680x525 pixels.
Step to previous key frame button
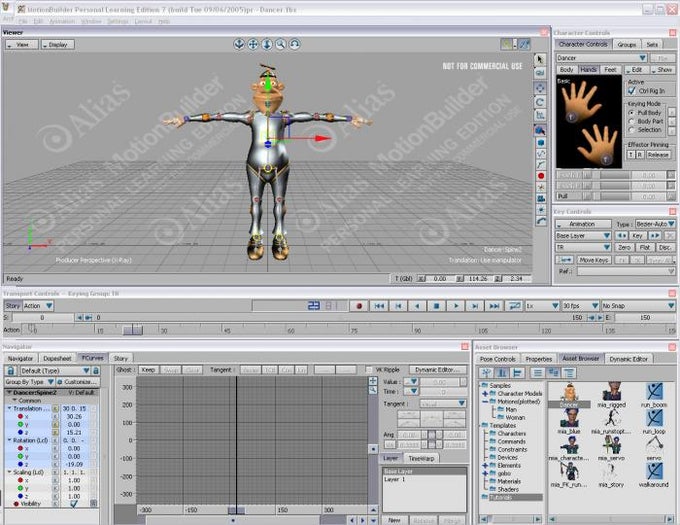(398, 306)
